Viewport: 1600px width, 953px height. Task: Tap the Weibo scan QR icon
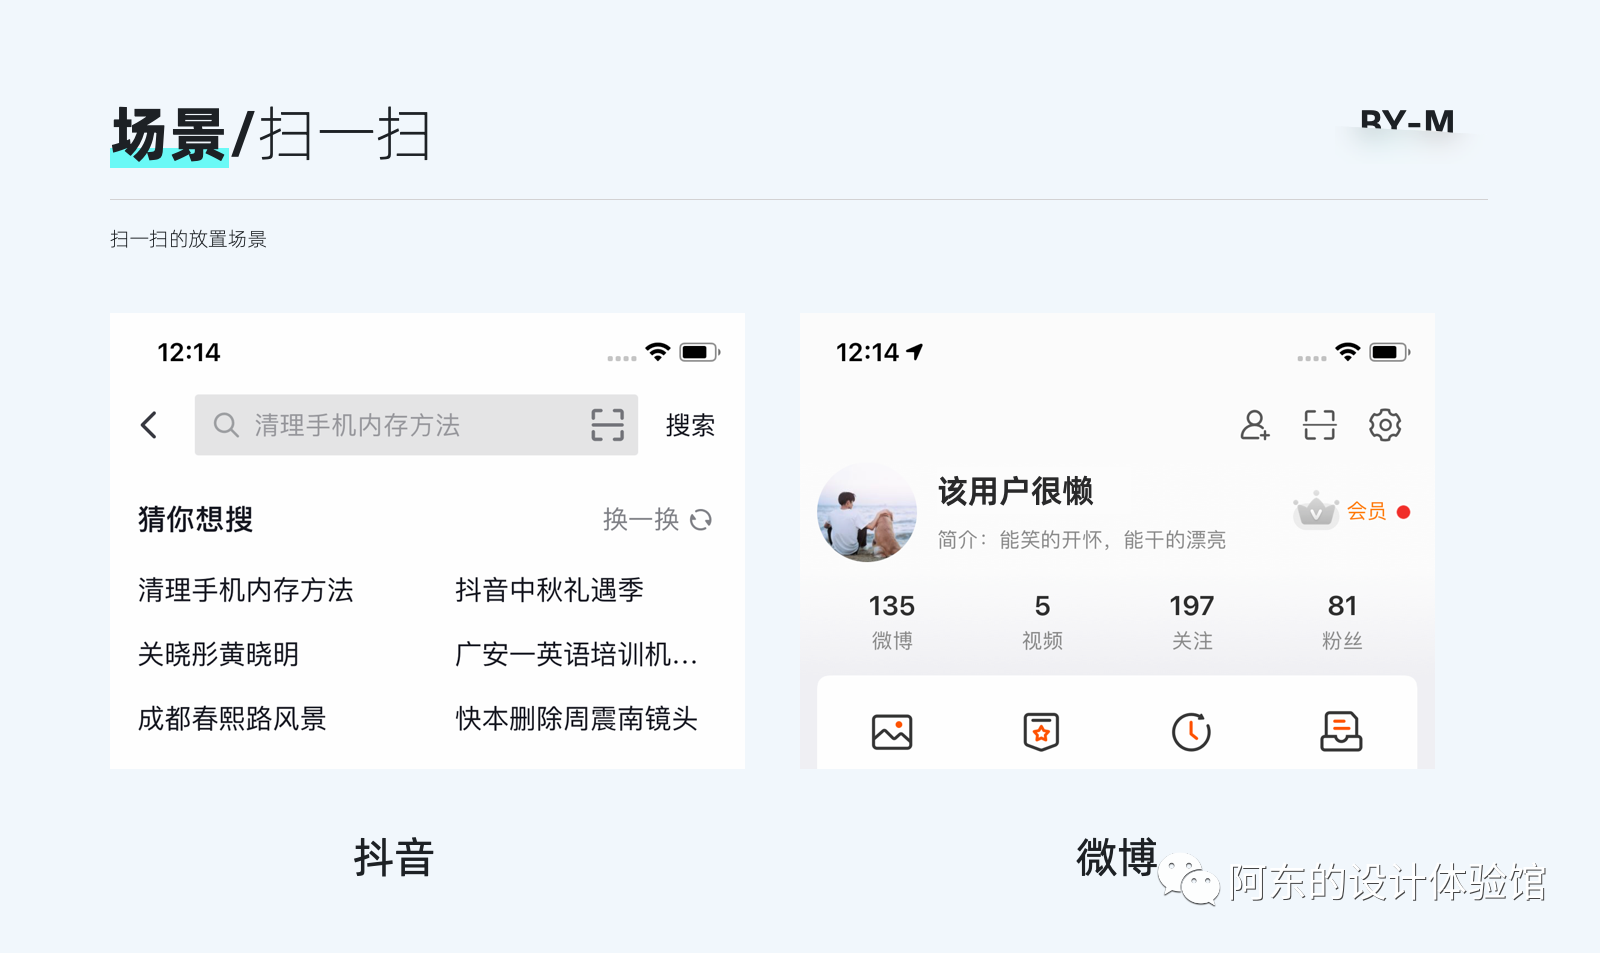pyautogui.click(x=1320, y=425)
